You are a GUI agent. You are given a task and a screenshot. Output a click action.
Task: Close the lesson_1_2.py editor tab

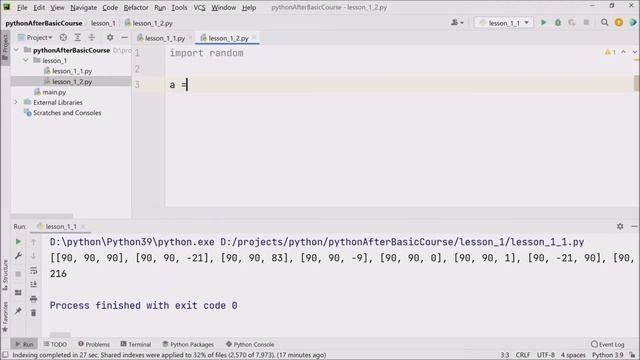point(254,38)
